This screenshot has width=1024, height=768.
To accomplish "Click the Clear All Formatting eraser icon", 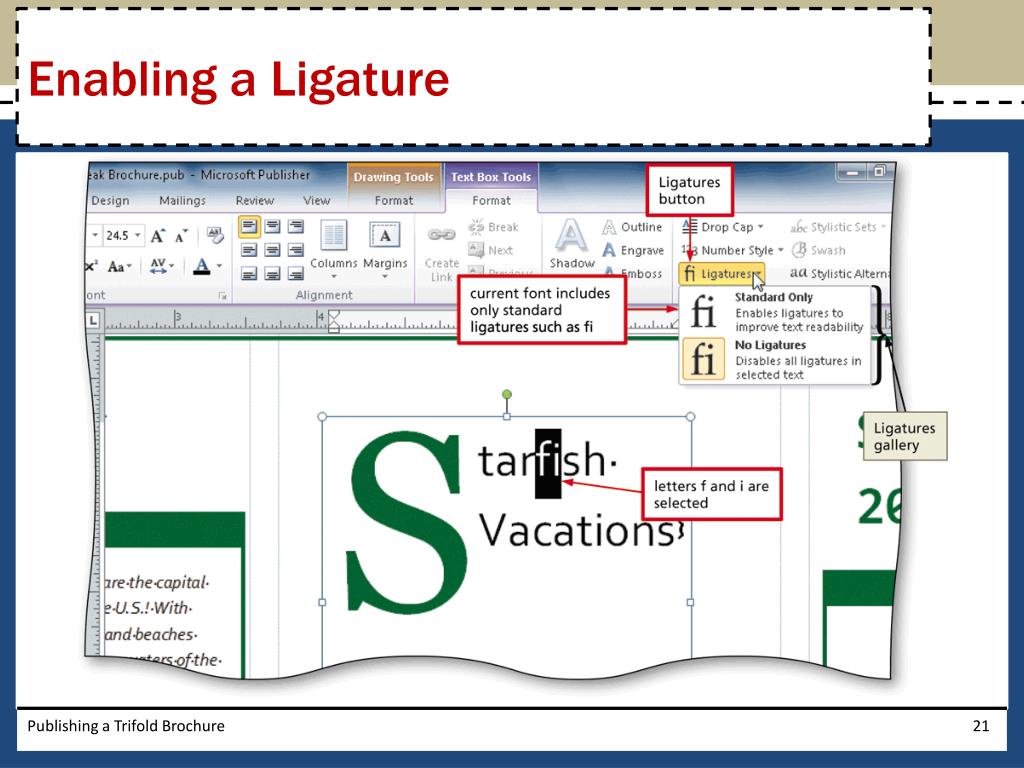I will 215,235.
